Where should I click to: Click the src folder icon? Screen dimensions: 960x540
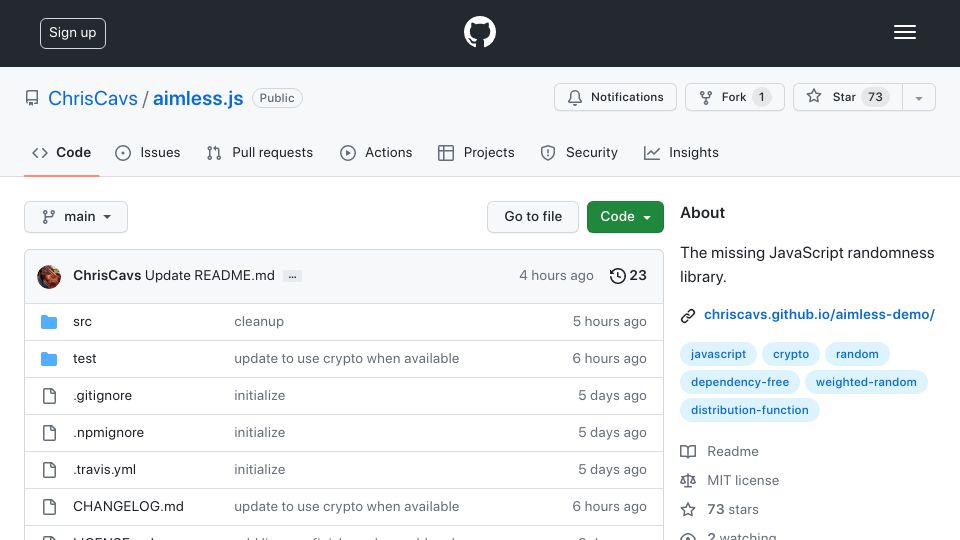pos(49,321)
